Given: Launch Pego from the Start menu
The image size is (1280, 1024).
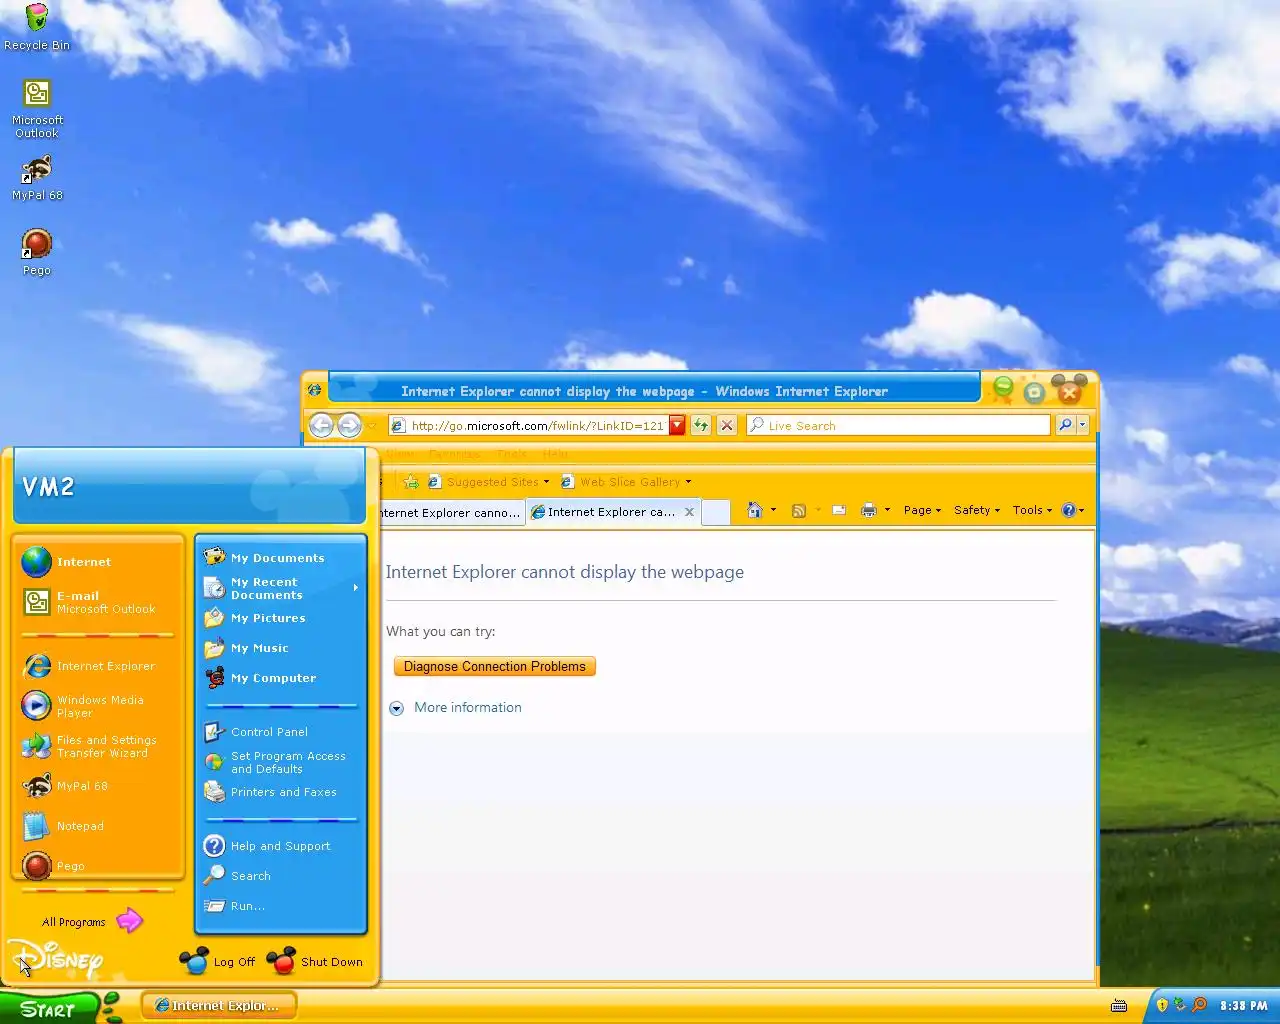Looking at the screenshot, I should pyautogui.click(x=98, y=865).
